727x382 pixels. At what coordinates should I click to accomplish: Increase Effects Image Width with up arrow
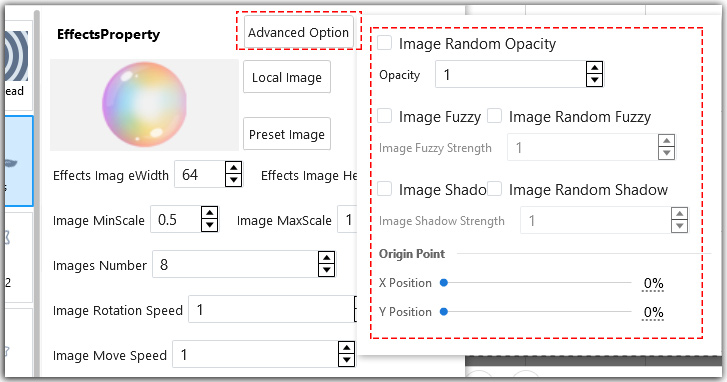tap(233, 169)
